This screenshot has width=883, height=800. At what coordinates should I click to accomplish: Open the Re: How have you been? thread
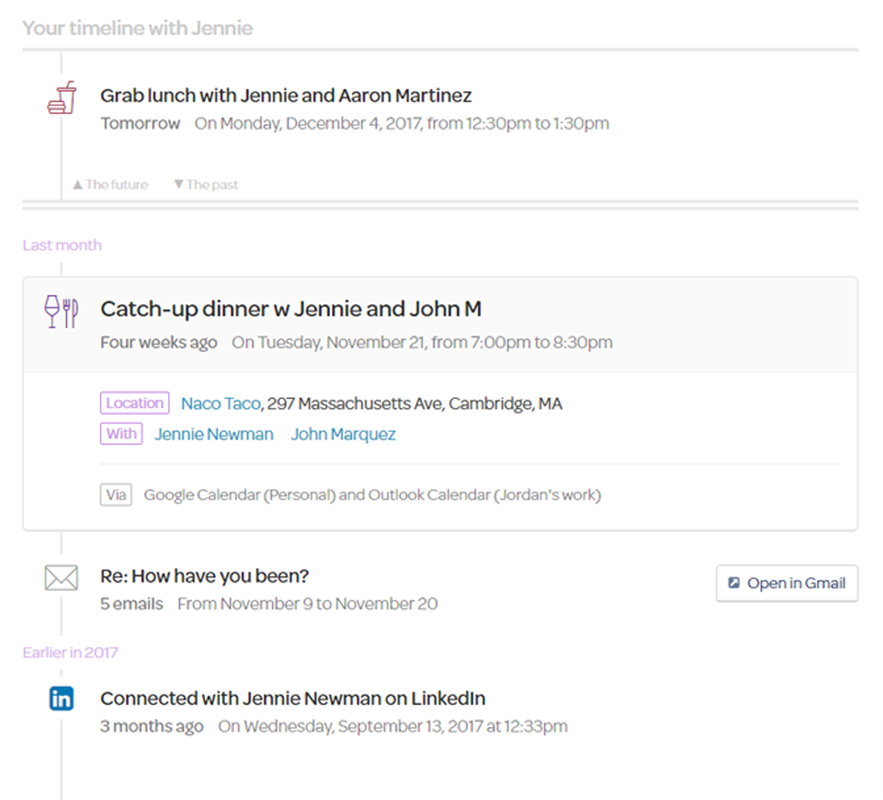(x=204, y=576)
